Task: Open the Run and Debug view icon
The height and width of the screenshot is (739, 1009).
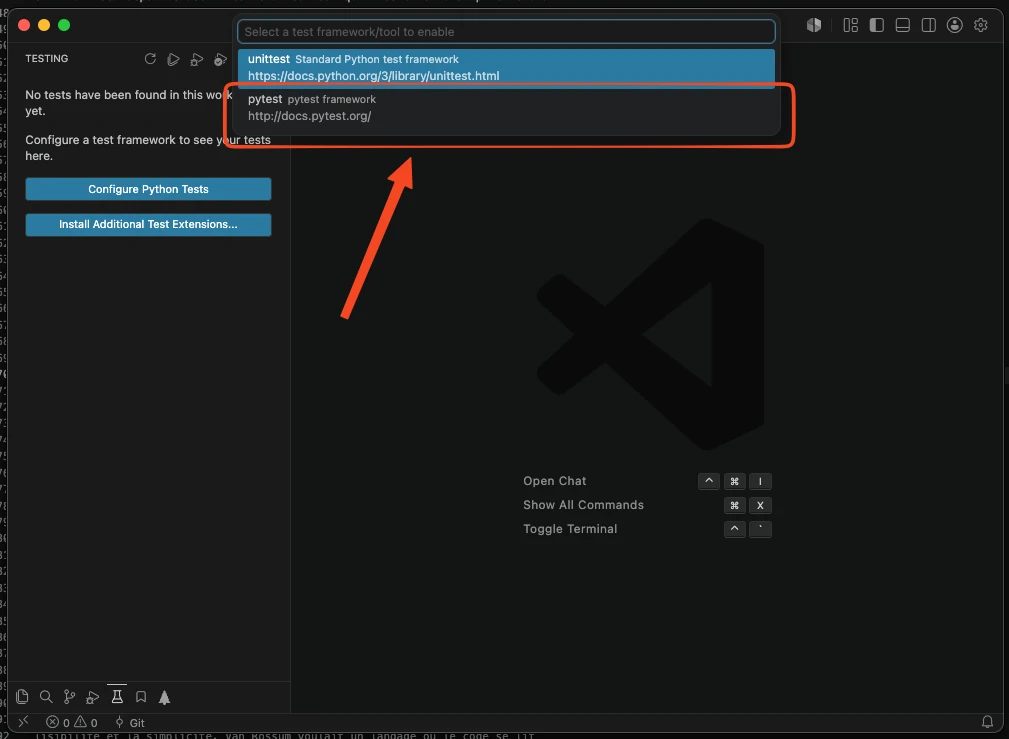Action: 93,697
